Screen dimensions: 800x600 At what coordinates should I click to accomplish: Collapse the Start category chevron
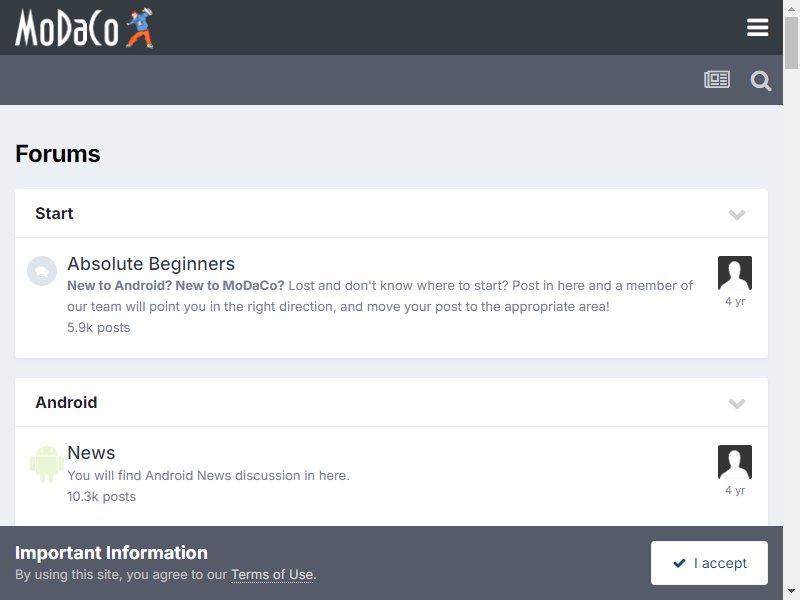737,214
